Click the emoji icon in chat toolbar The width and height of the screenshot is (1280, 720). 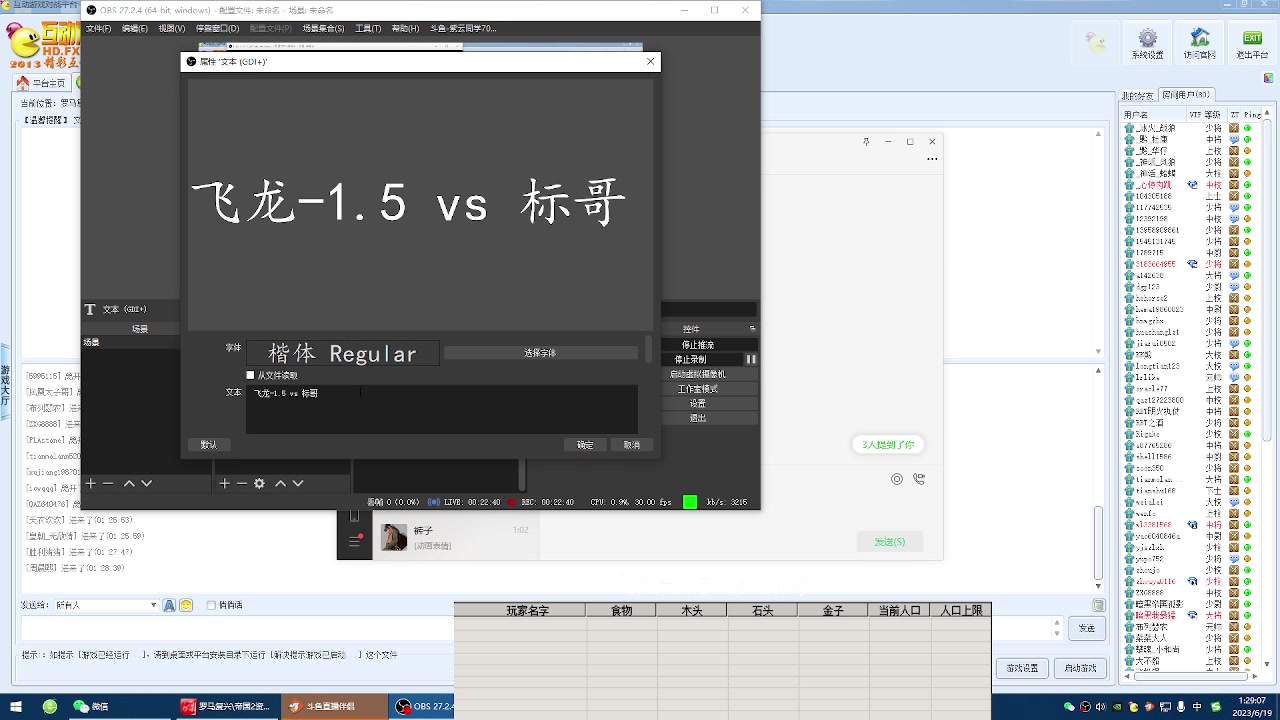[x=897, y=480]
